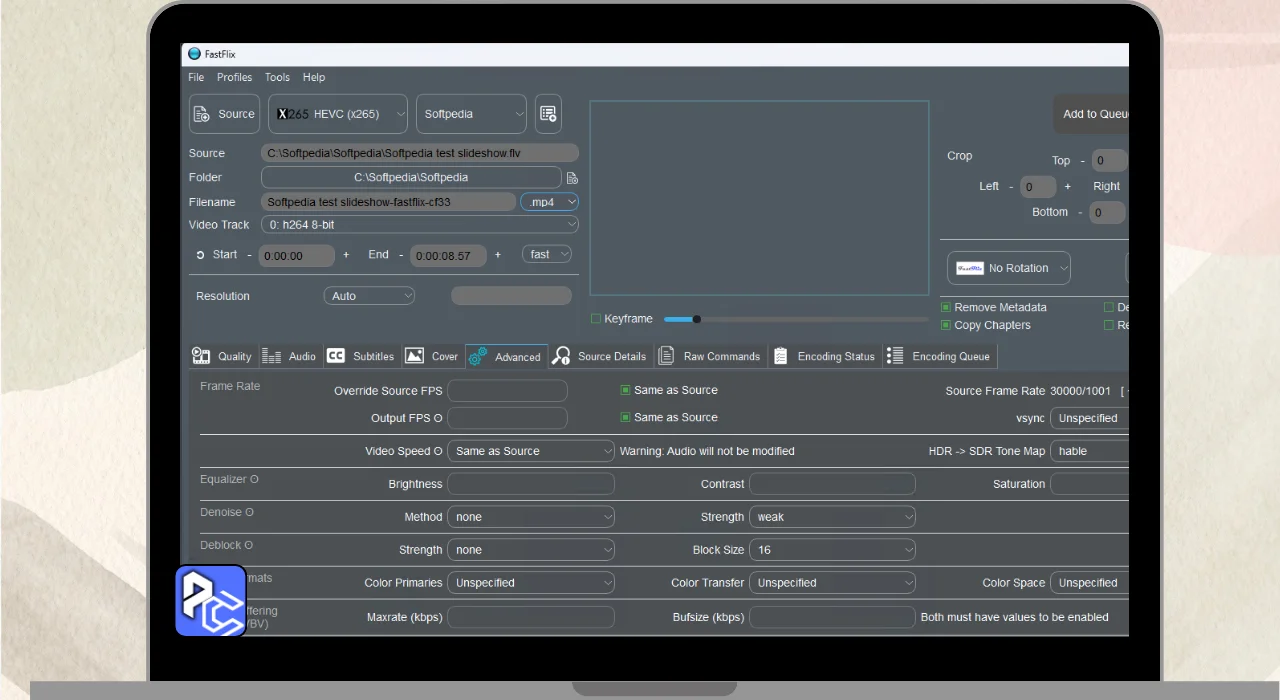Click the reset Start time icon

(200, 255)
